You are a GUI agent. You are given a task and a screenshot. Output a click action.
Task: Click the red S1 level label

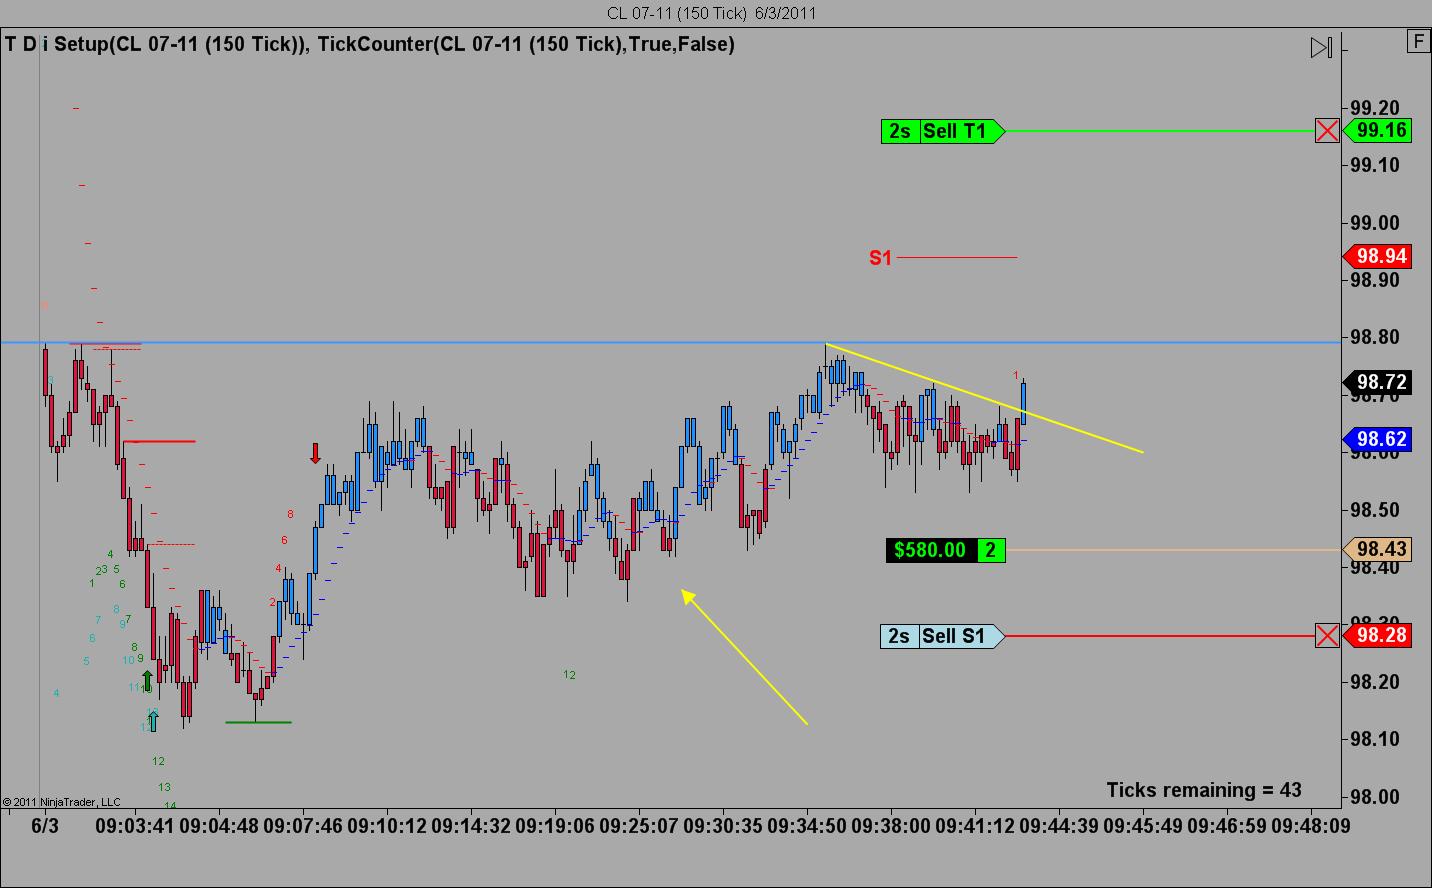880,258
